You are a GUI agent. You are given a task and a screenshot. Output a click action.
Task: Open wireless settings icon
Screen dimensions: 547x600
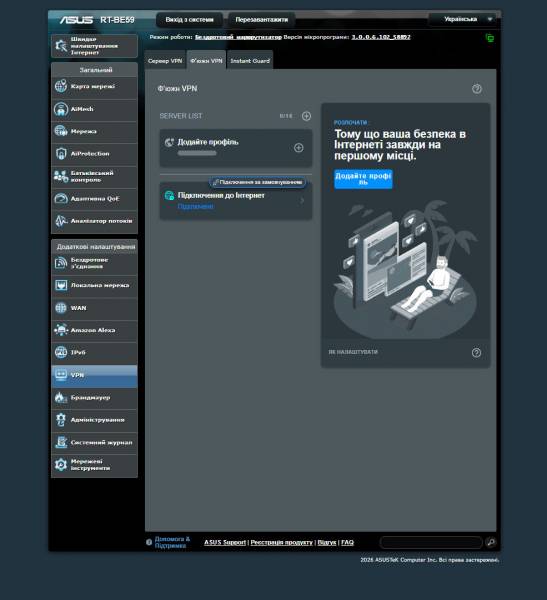[x=61, y=263]
